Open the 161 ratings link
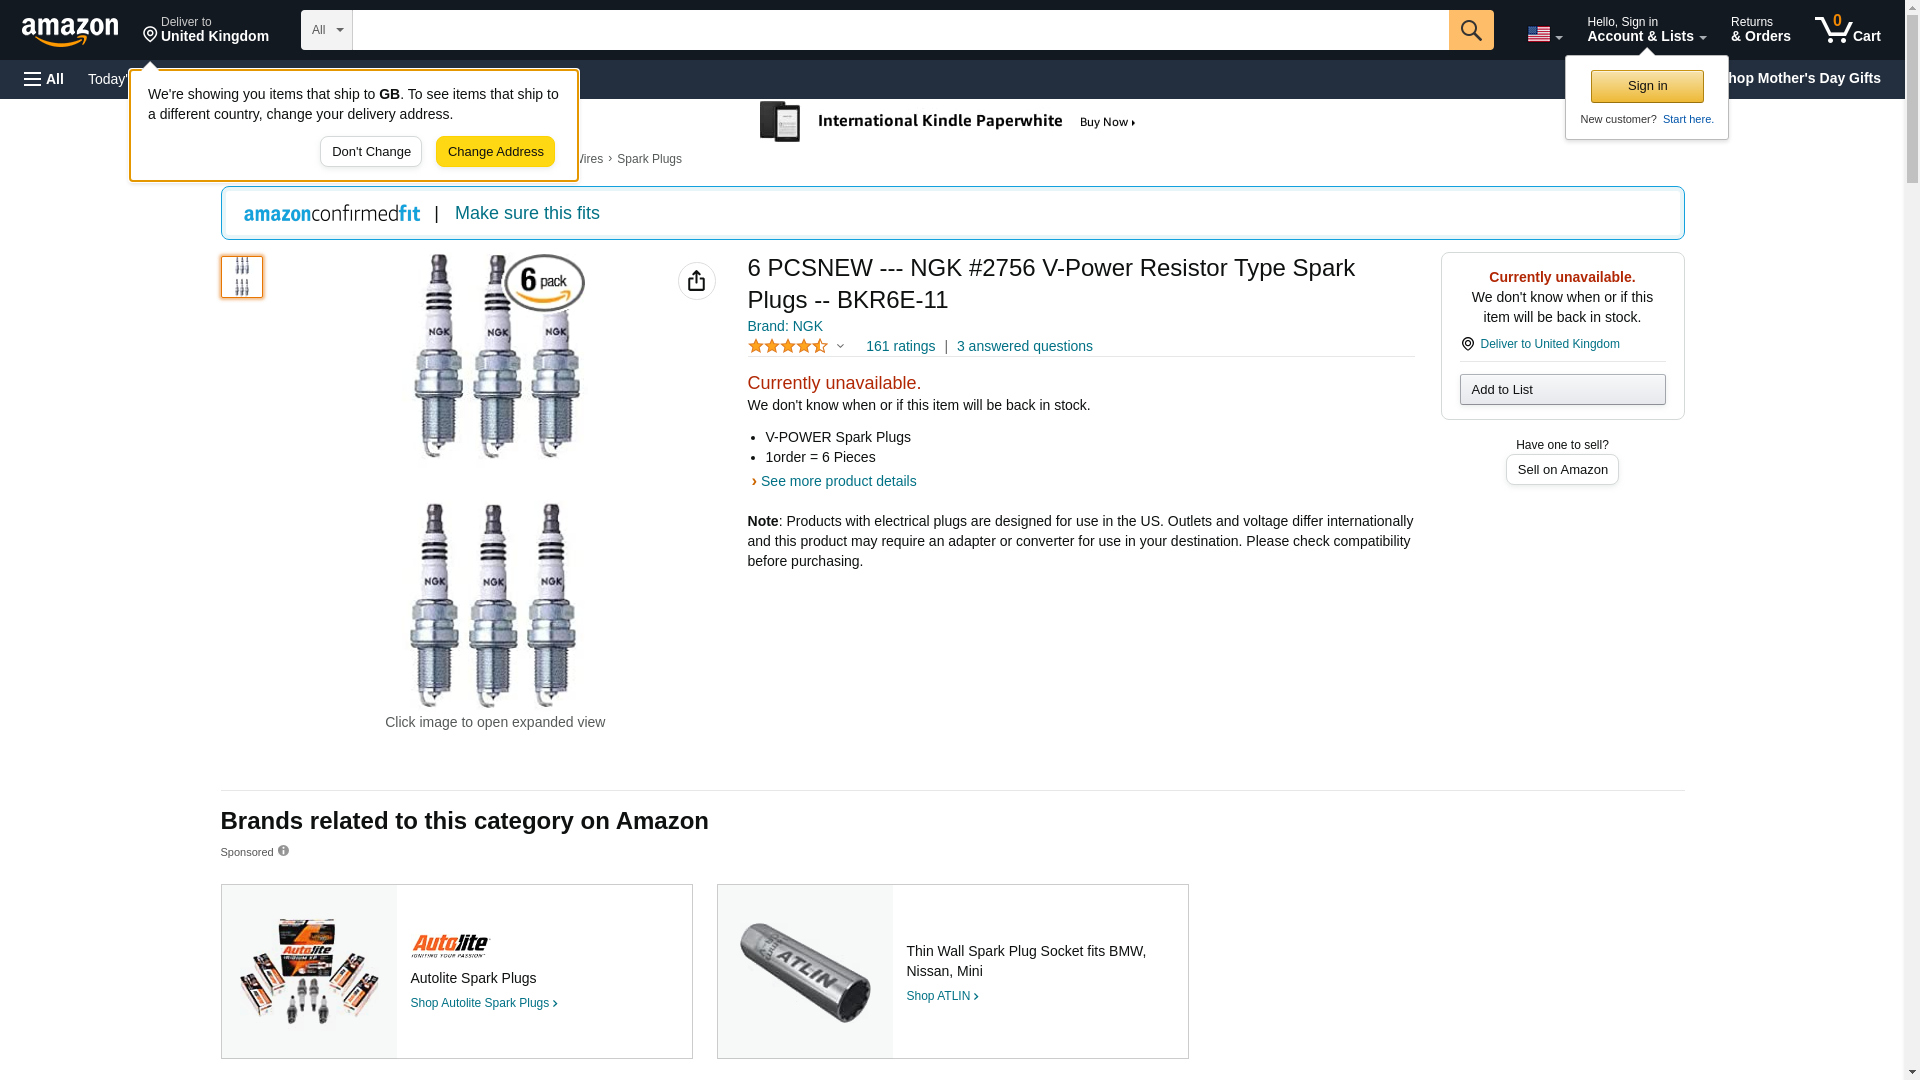This screenshot has height=1080, width=1920. click(900, 346)
